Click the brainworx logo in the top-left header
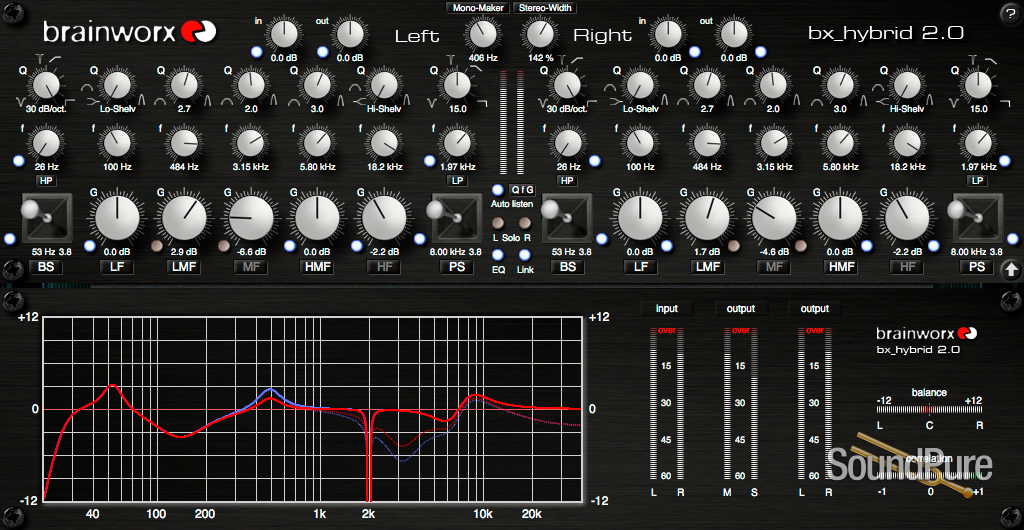Screen dimensions: 1024x530 click(x=129, y=31)
